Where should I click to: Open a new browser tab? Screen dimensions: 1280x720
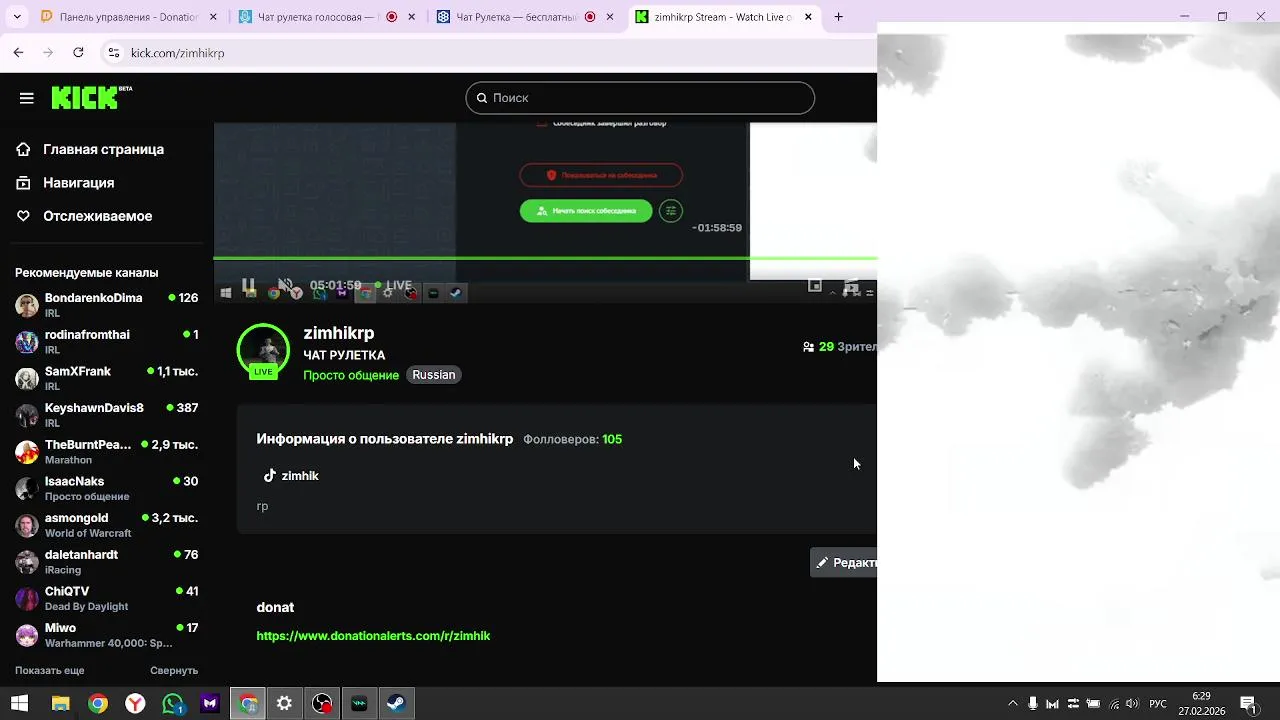[839, 17]
